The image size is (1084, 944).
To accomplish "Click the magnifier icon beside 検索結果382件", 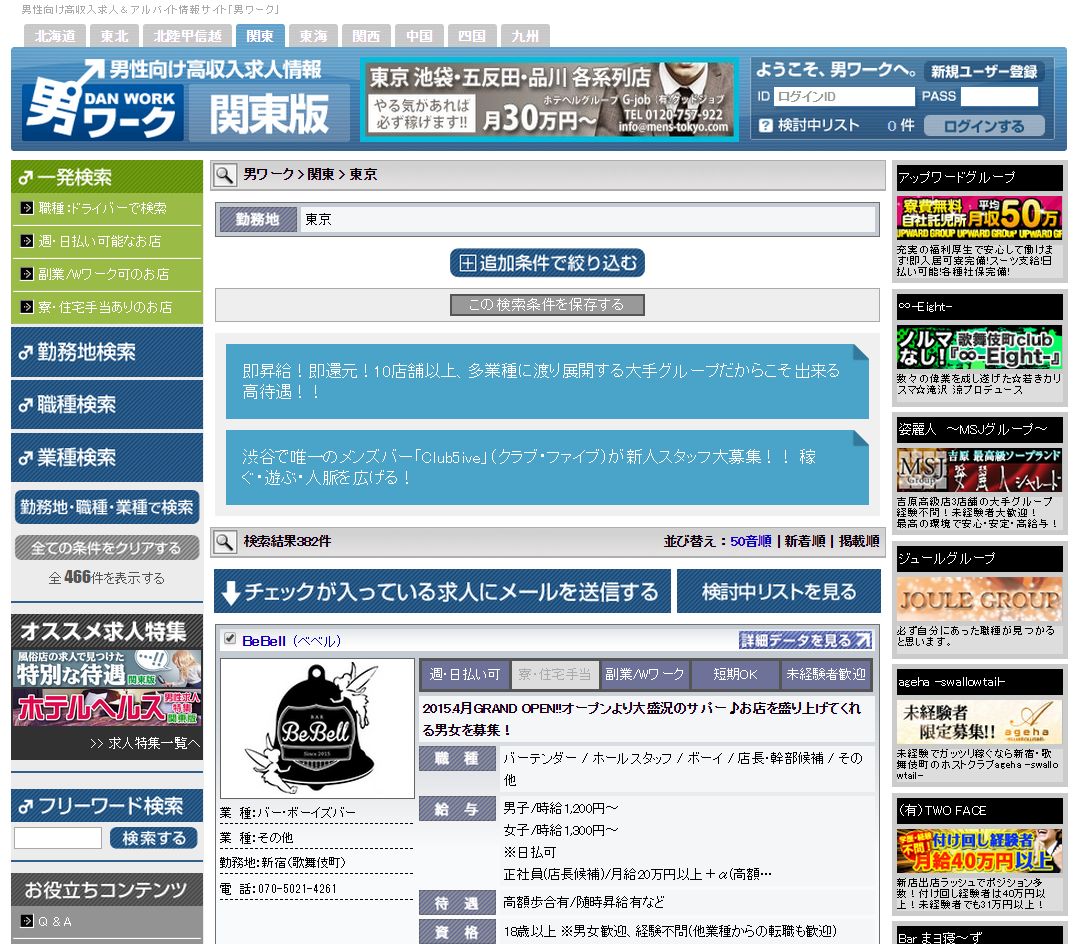I will 224,542.
